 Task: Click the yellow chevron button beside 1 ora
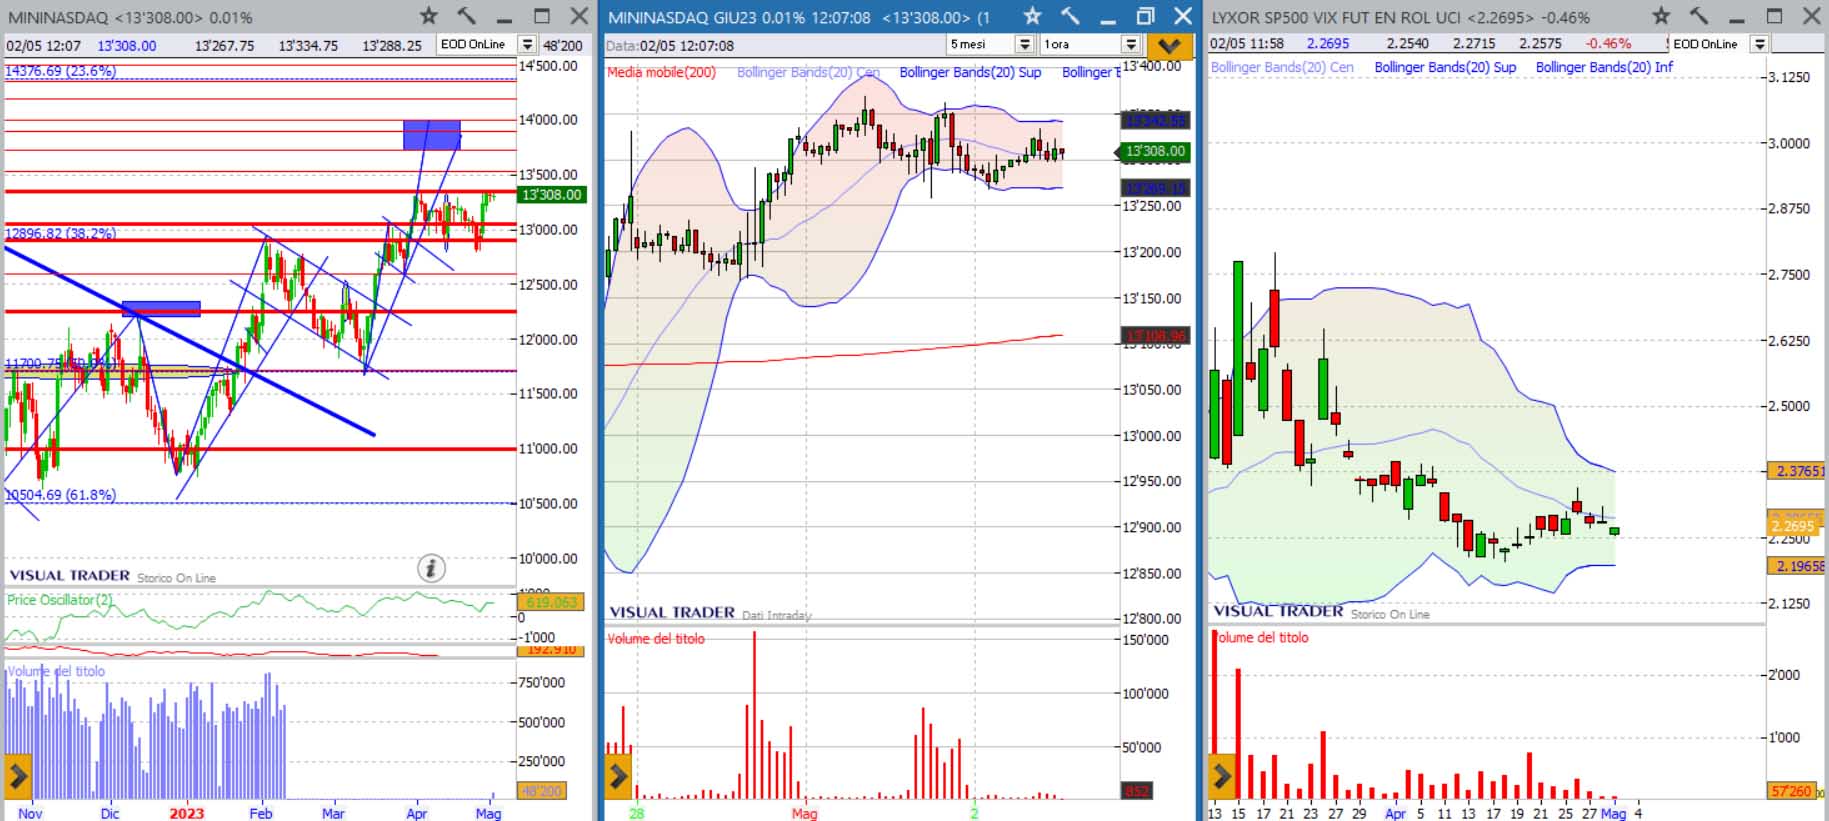coord(1168,45)
